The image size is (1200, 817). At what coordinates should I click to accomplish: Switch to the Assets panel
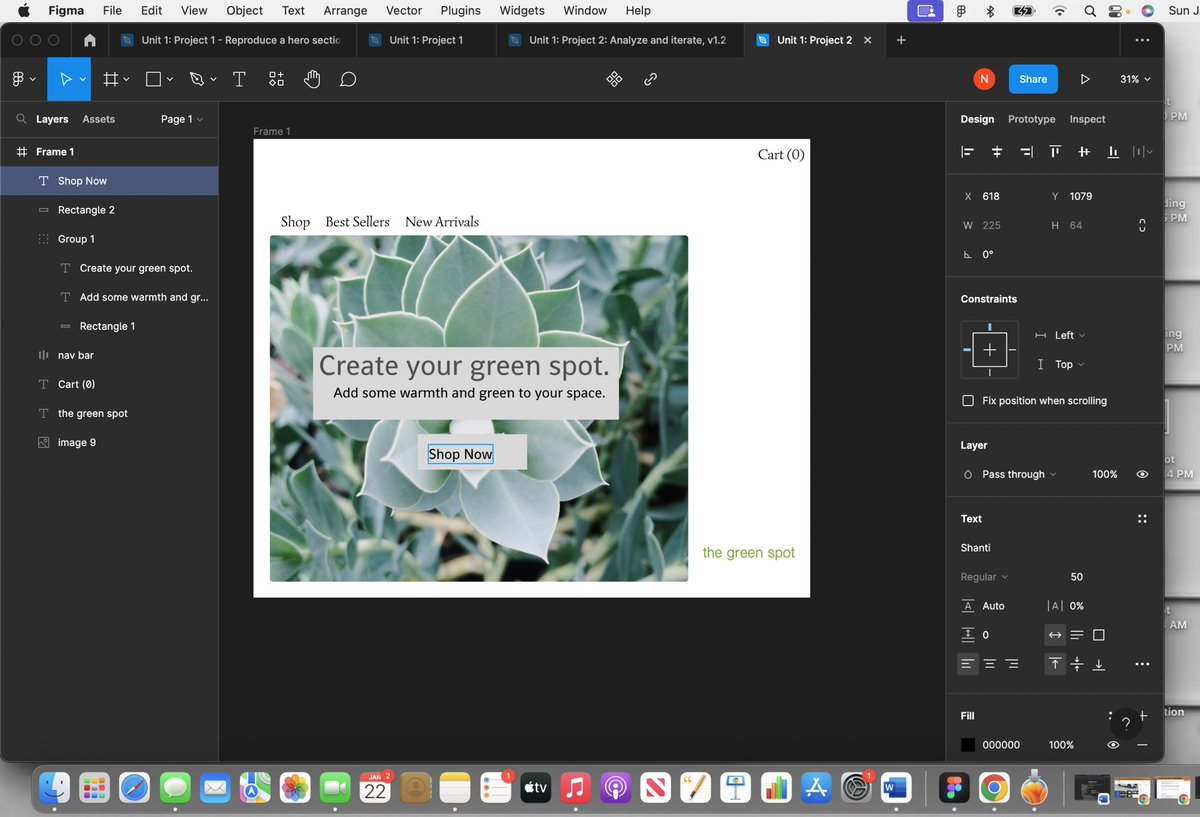tap(98, 119)
